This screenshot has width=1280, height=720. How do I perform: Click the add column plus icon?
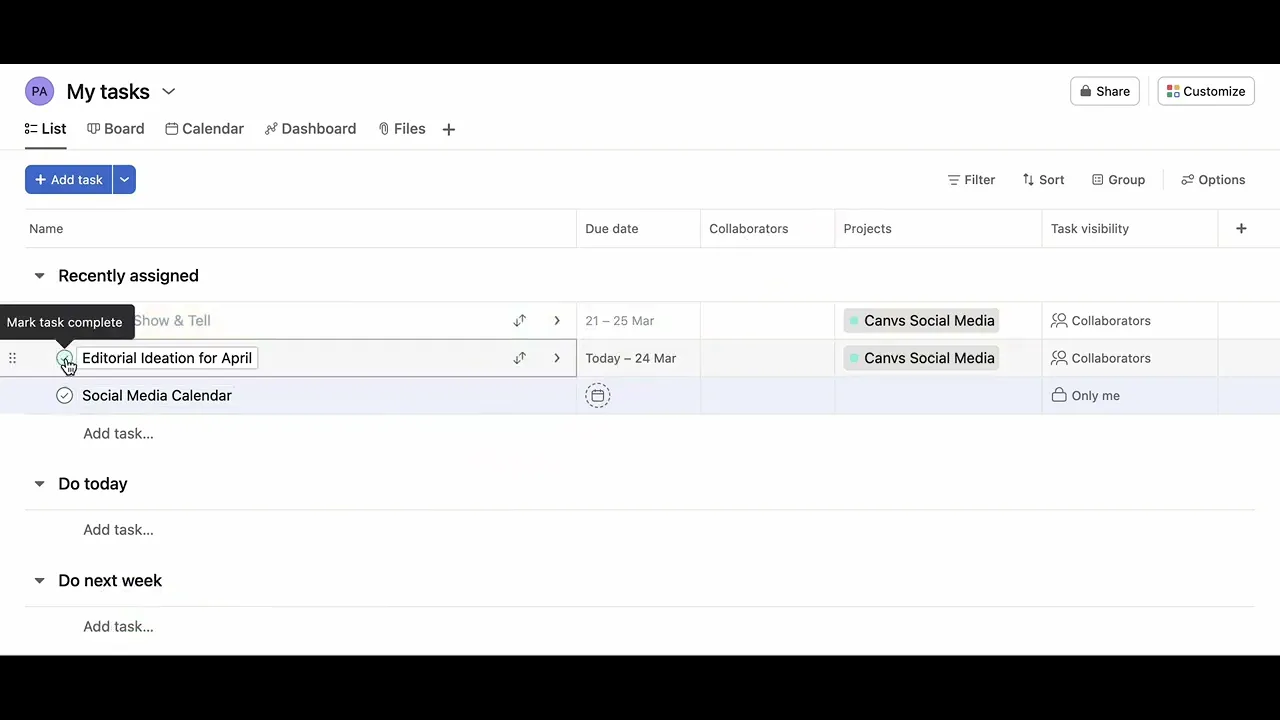tap(1241, 229)
